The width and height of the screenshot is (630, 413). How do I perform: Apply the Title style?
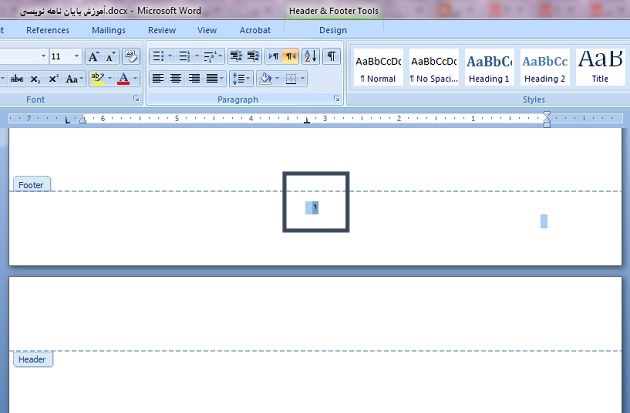[599, 67]
